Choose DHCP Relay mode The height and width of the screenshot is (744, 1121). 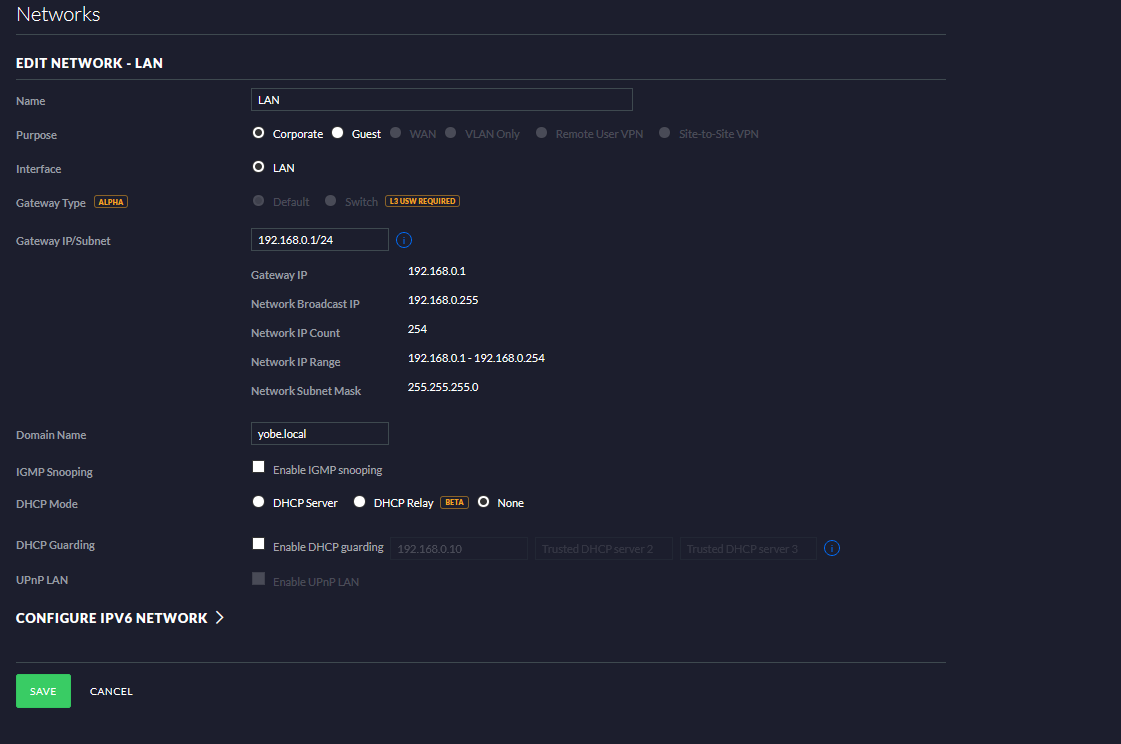360,502
